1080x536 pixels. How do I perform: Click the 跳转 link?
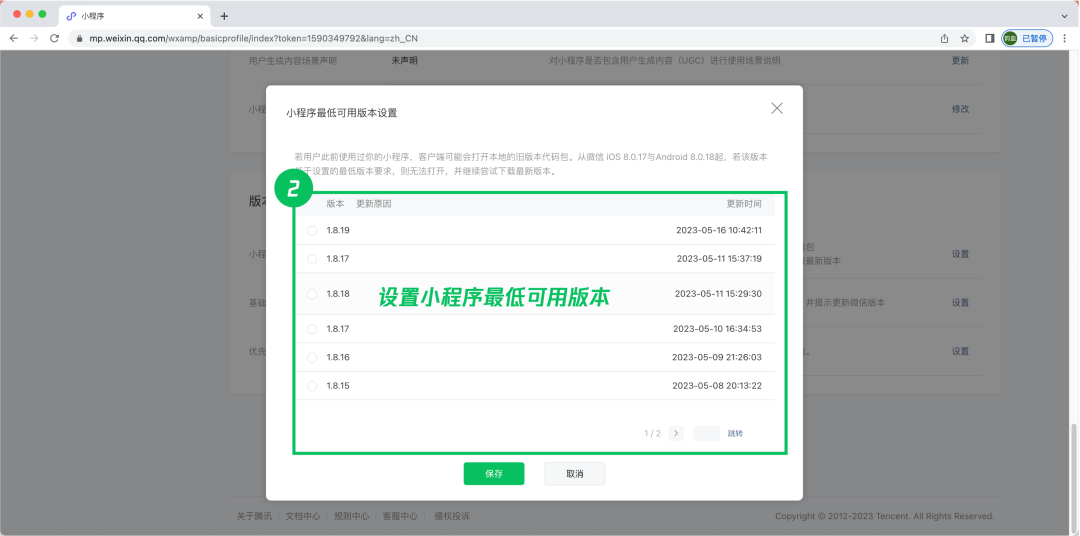point(735,433)
